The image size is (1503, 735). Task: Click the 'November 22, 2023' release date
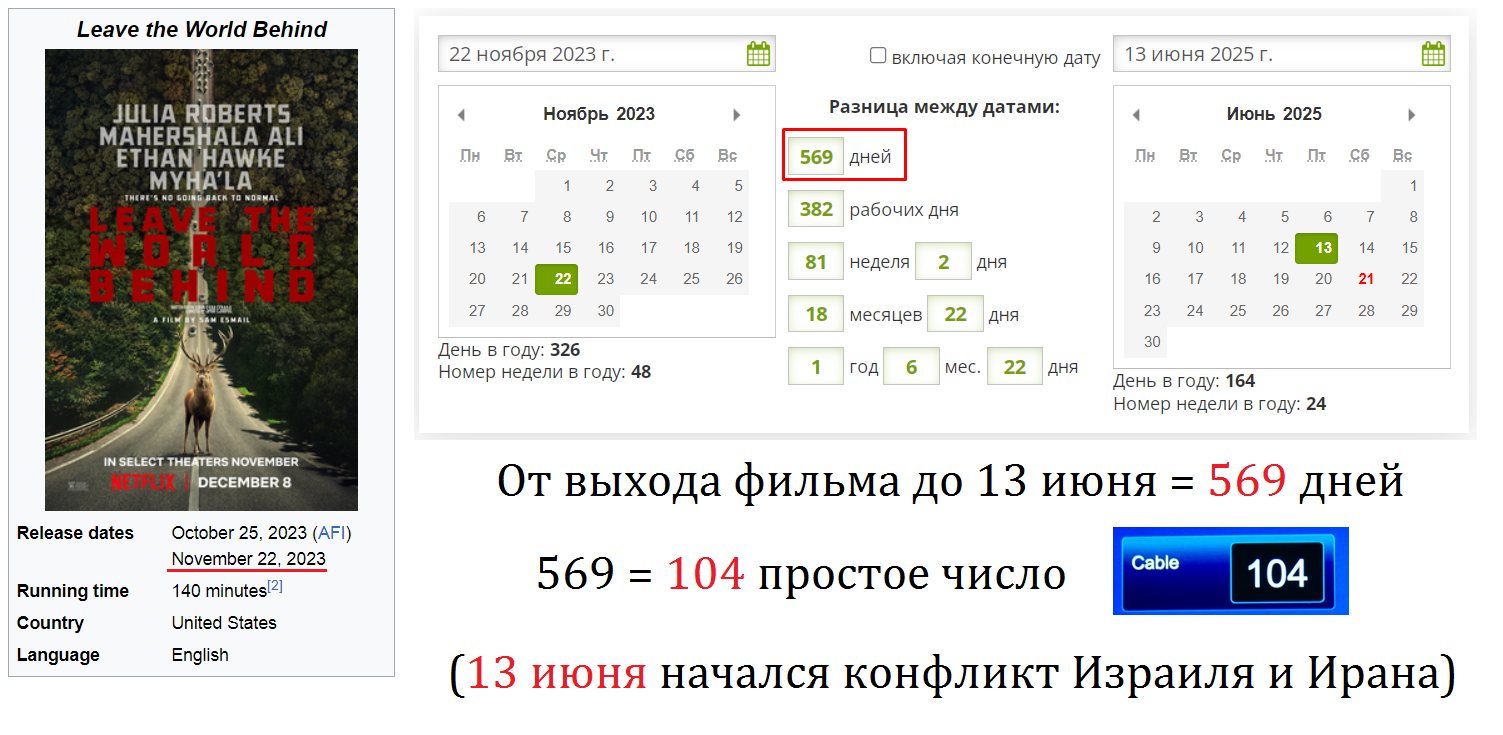[249, 559]
